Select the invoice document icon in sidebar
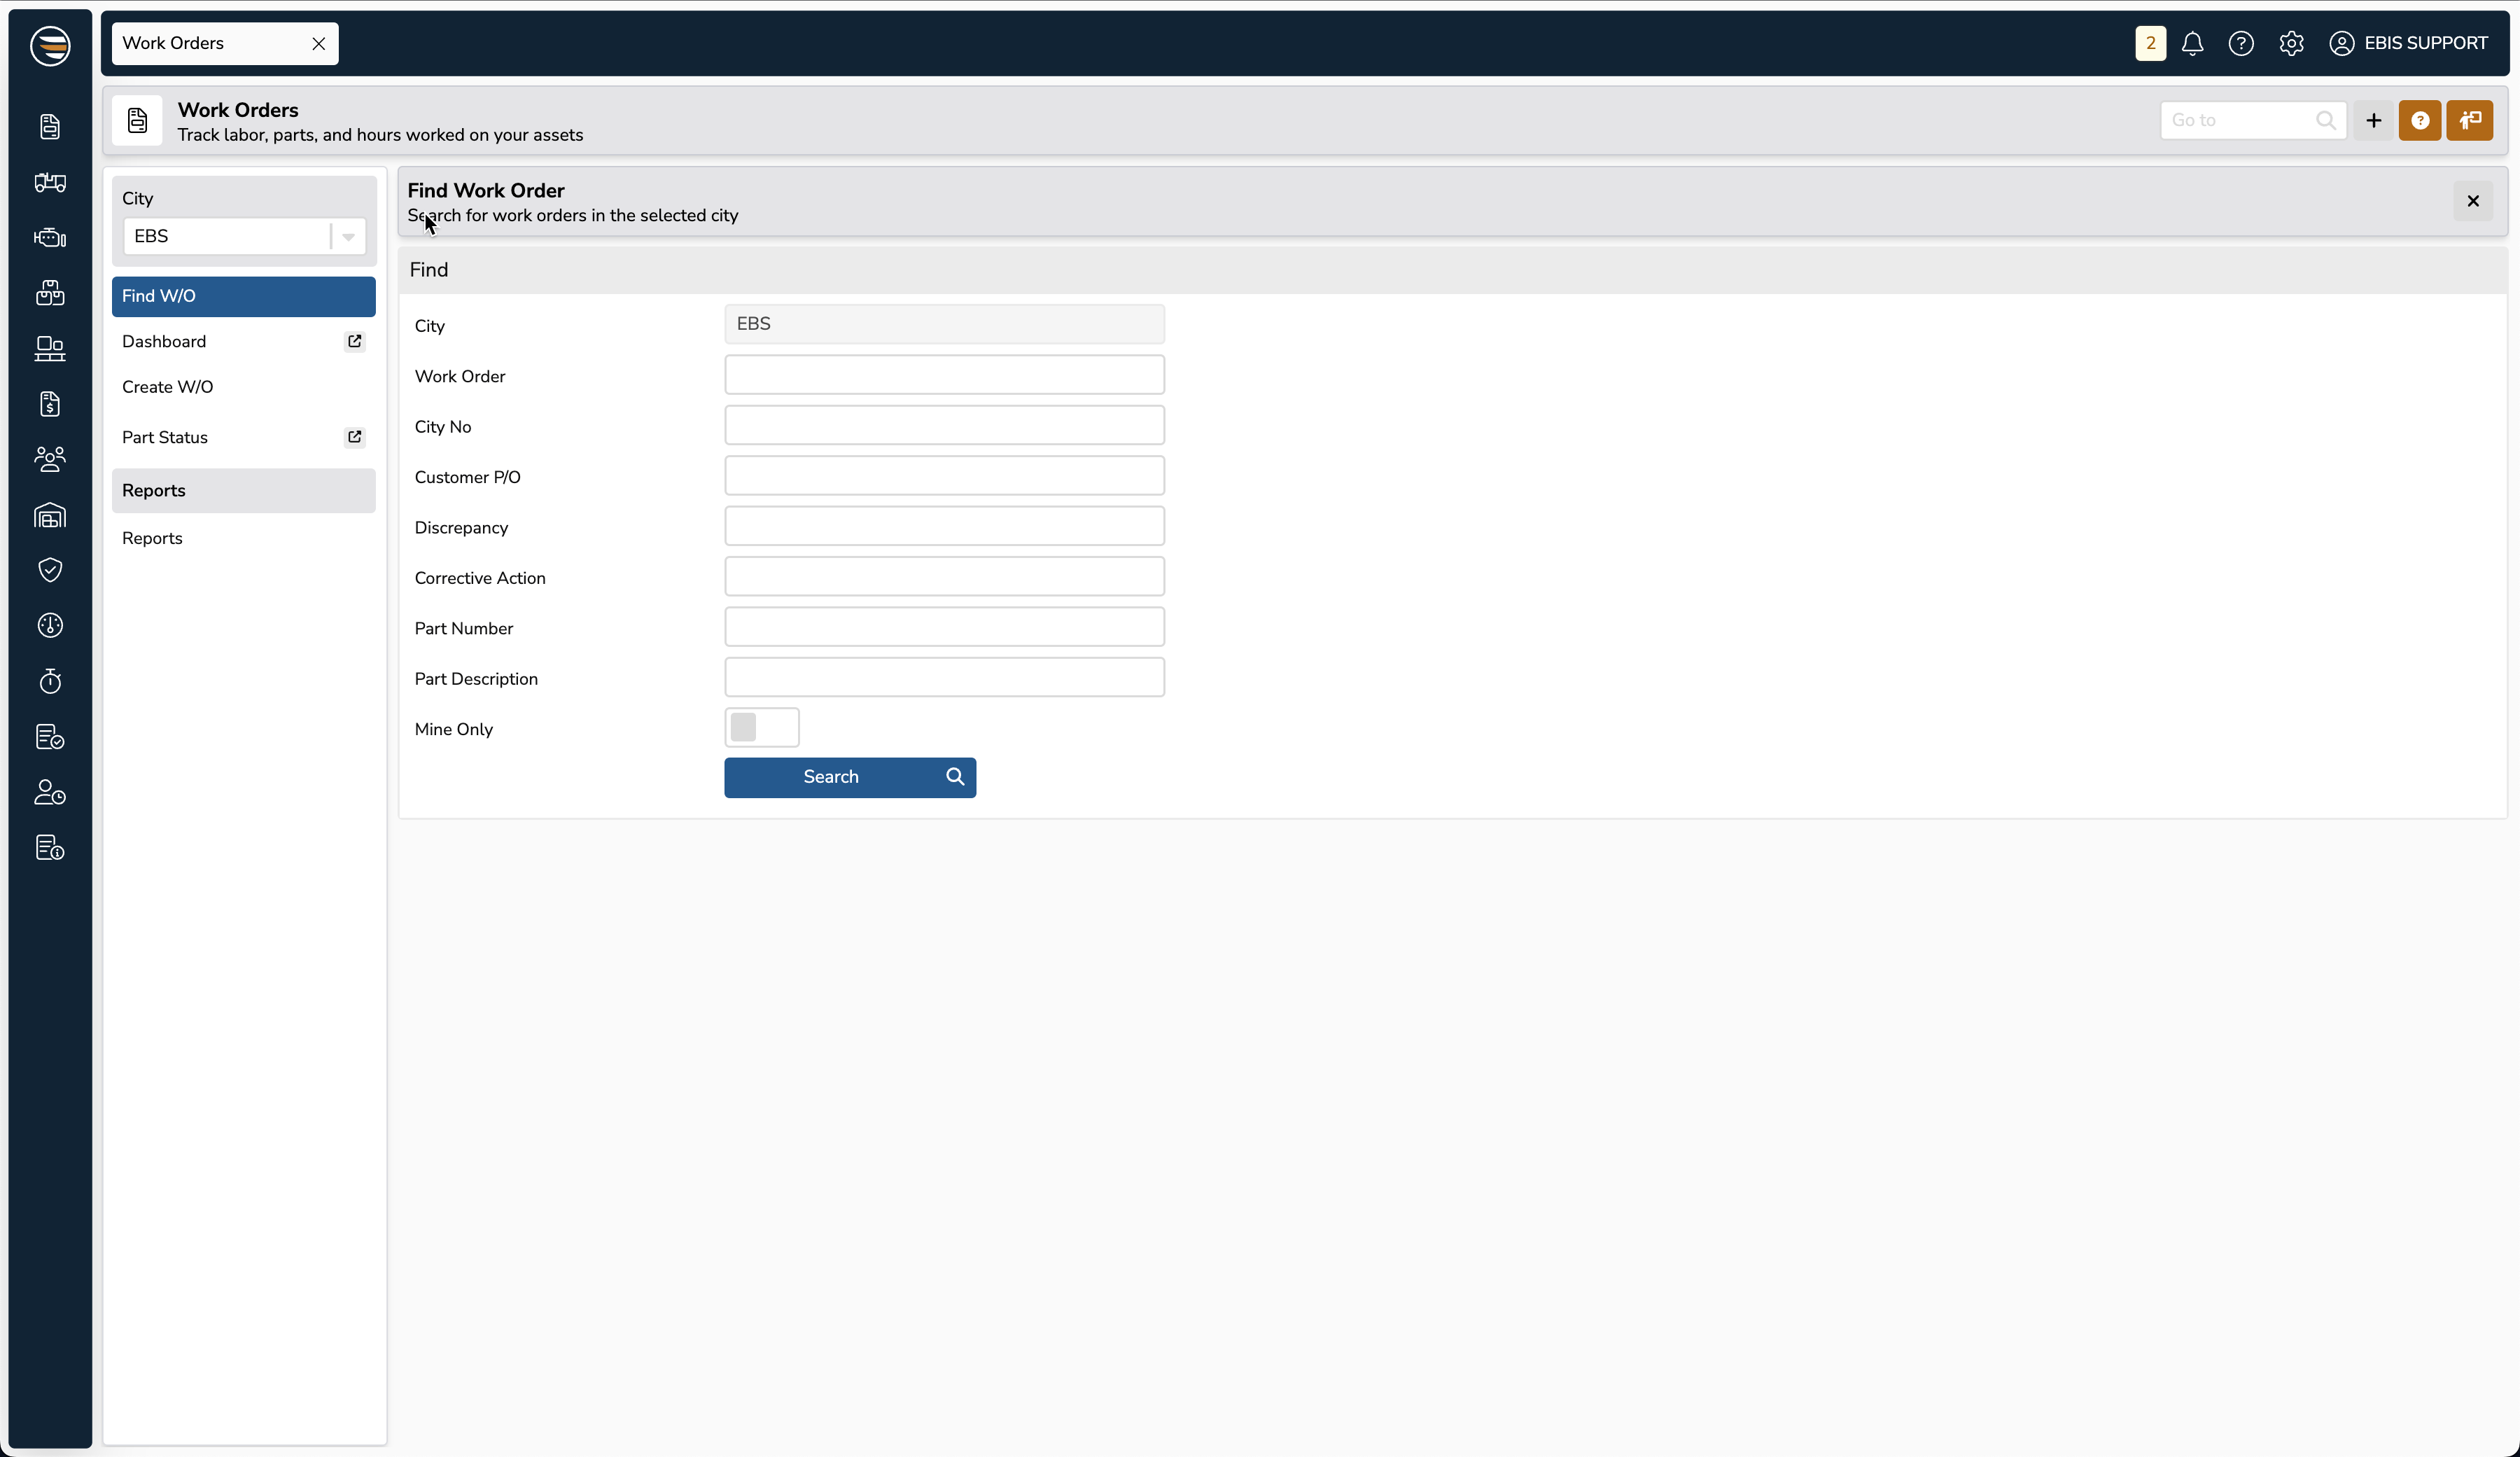Screen dimensions: 2520x1457 pyautogui.click(x=50, y=404)
